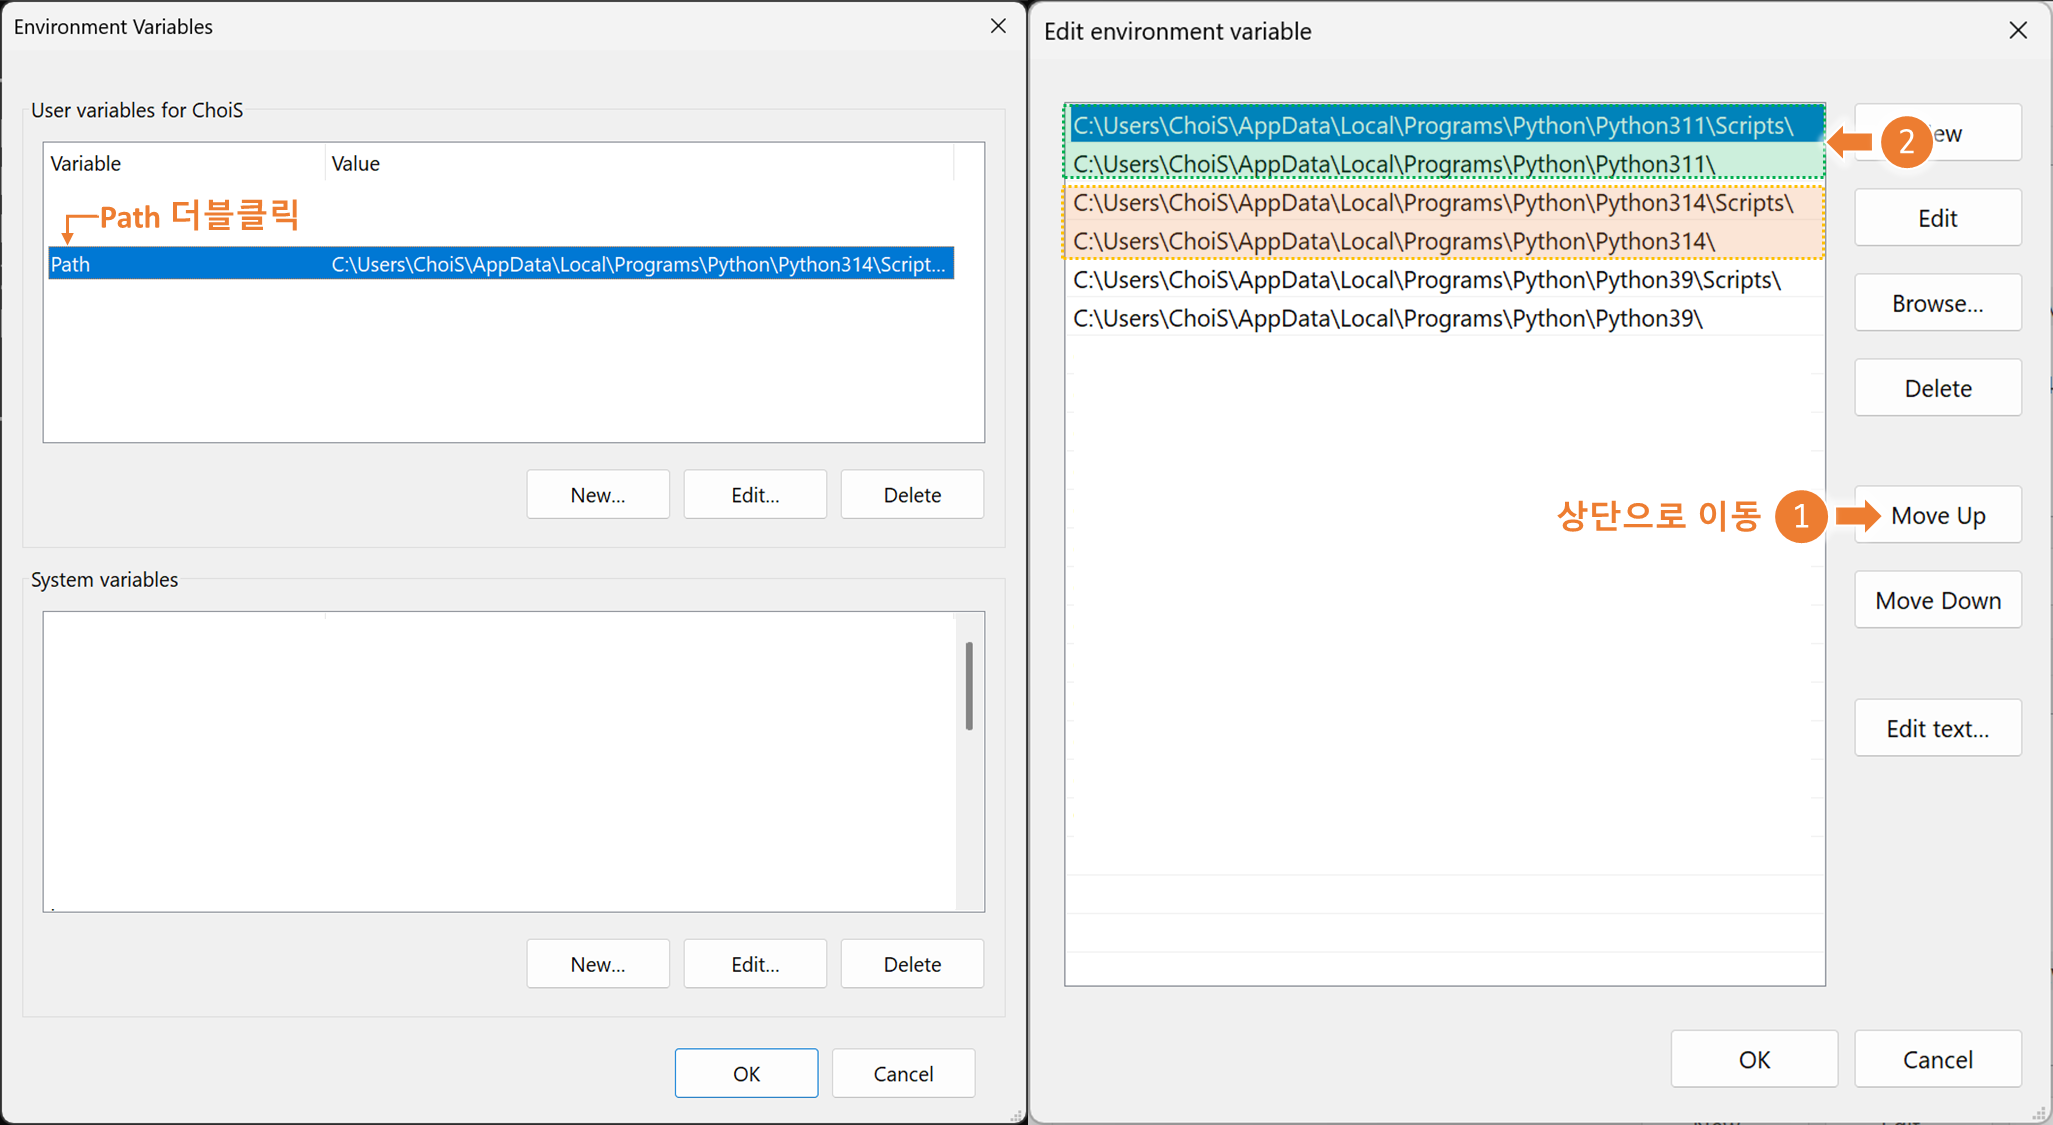The width and height of the screenshot is (2053, 1125).
Task: Click Move Down button
Action: [1937, 601]
